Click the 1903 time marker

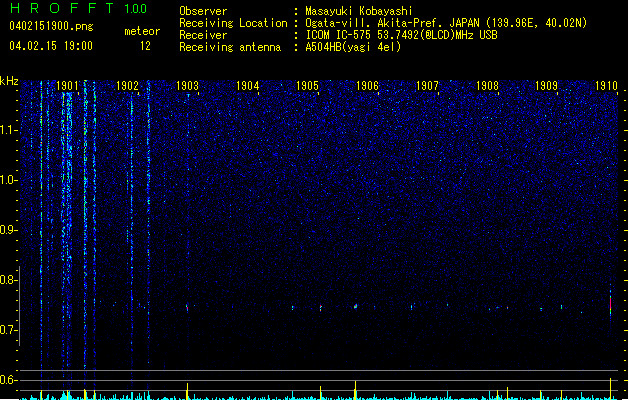click(x=187, y=85)
